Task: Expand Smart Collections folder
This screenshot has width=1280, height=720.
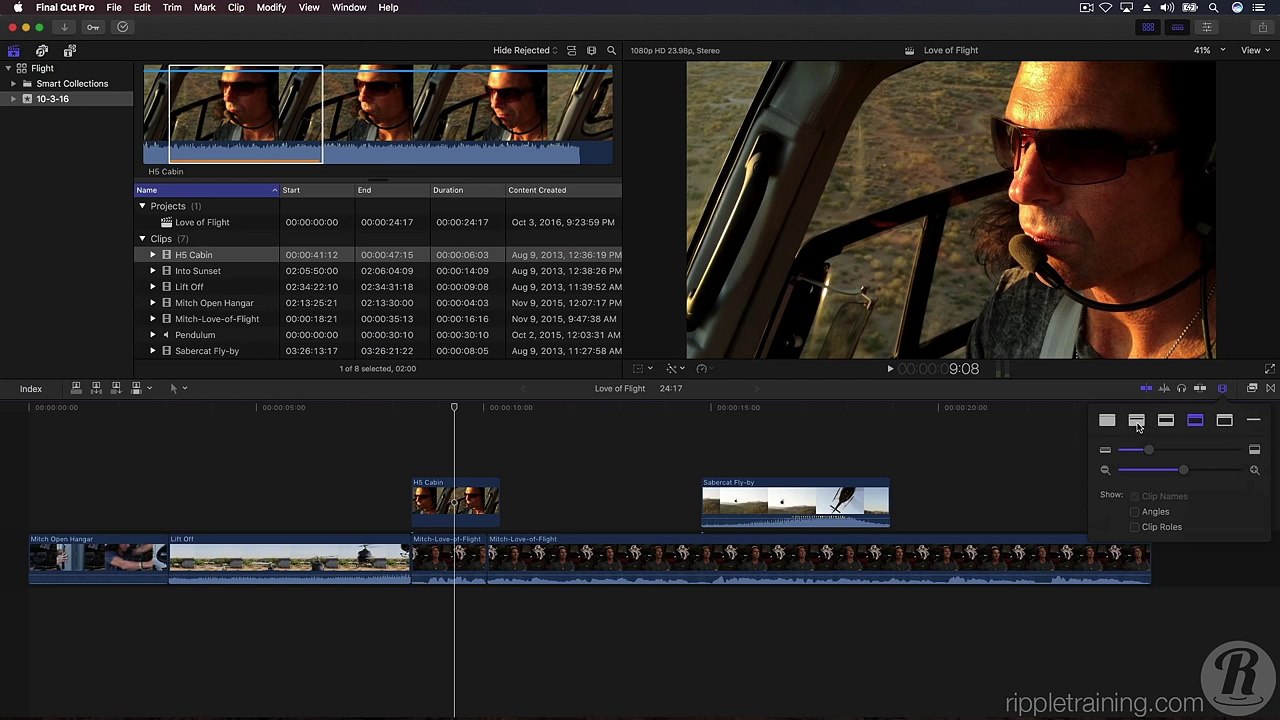Action: pos(13,83)
